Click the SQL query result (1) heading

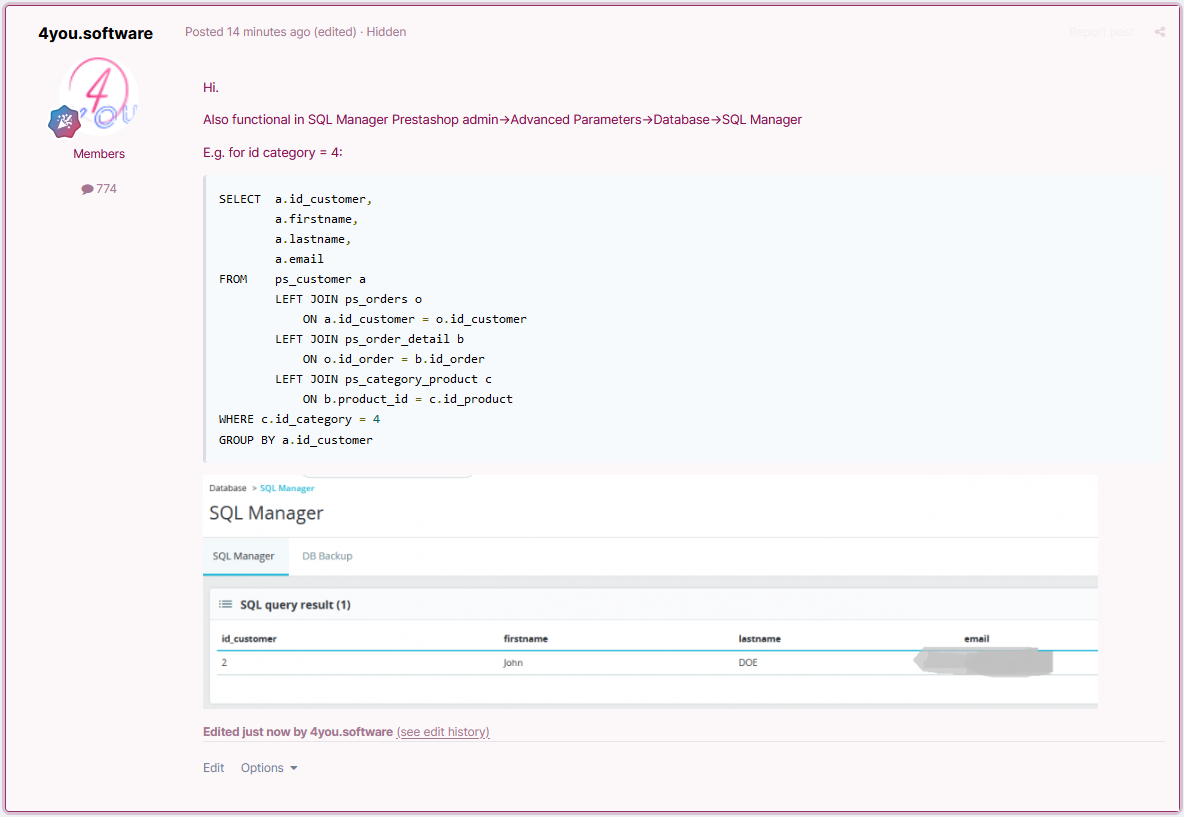[x=295, y=605]
